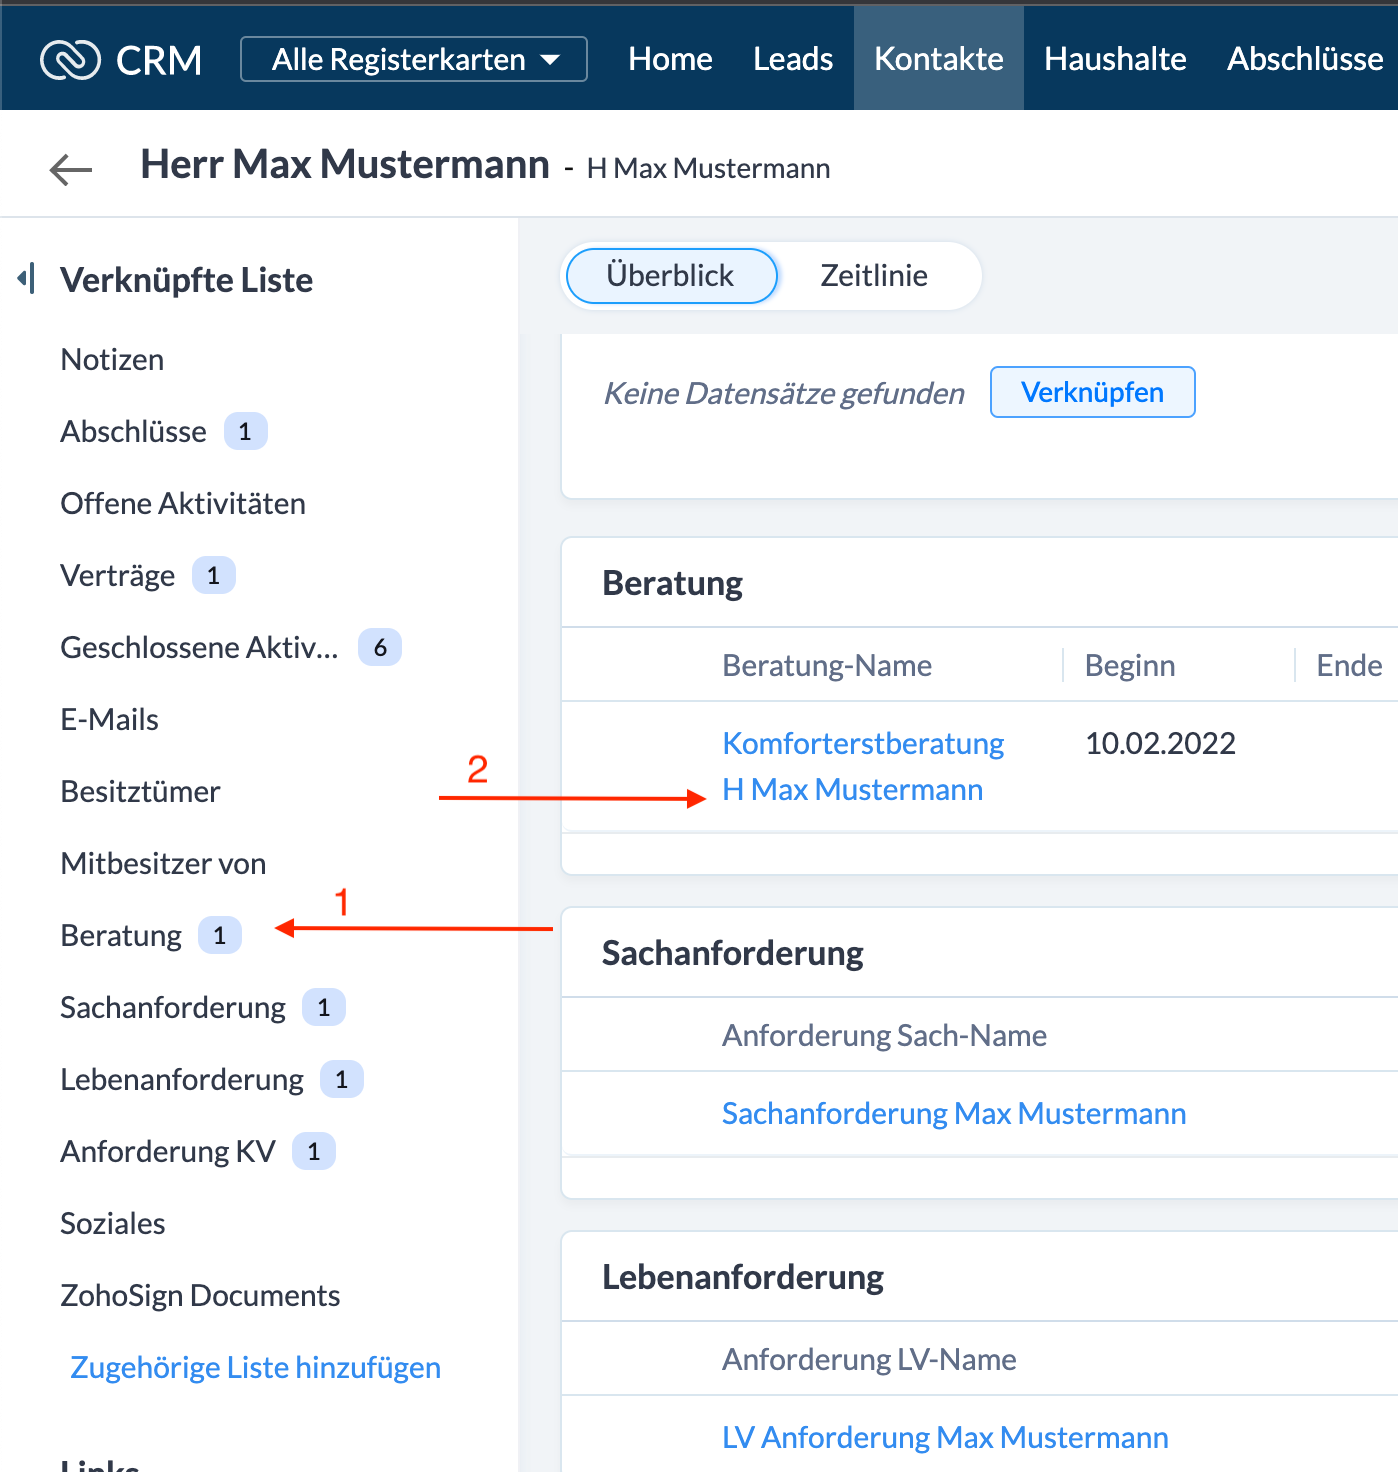The width and height of the screenshot is (1398, 1472).
Task: Open the Komforterstberatung H Max Mustermann link
Action: pos(862,766)
